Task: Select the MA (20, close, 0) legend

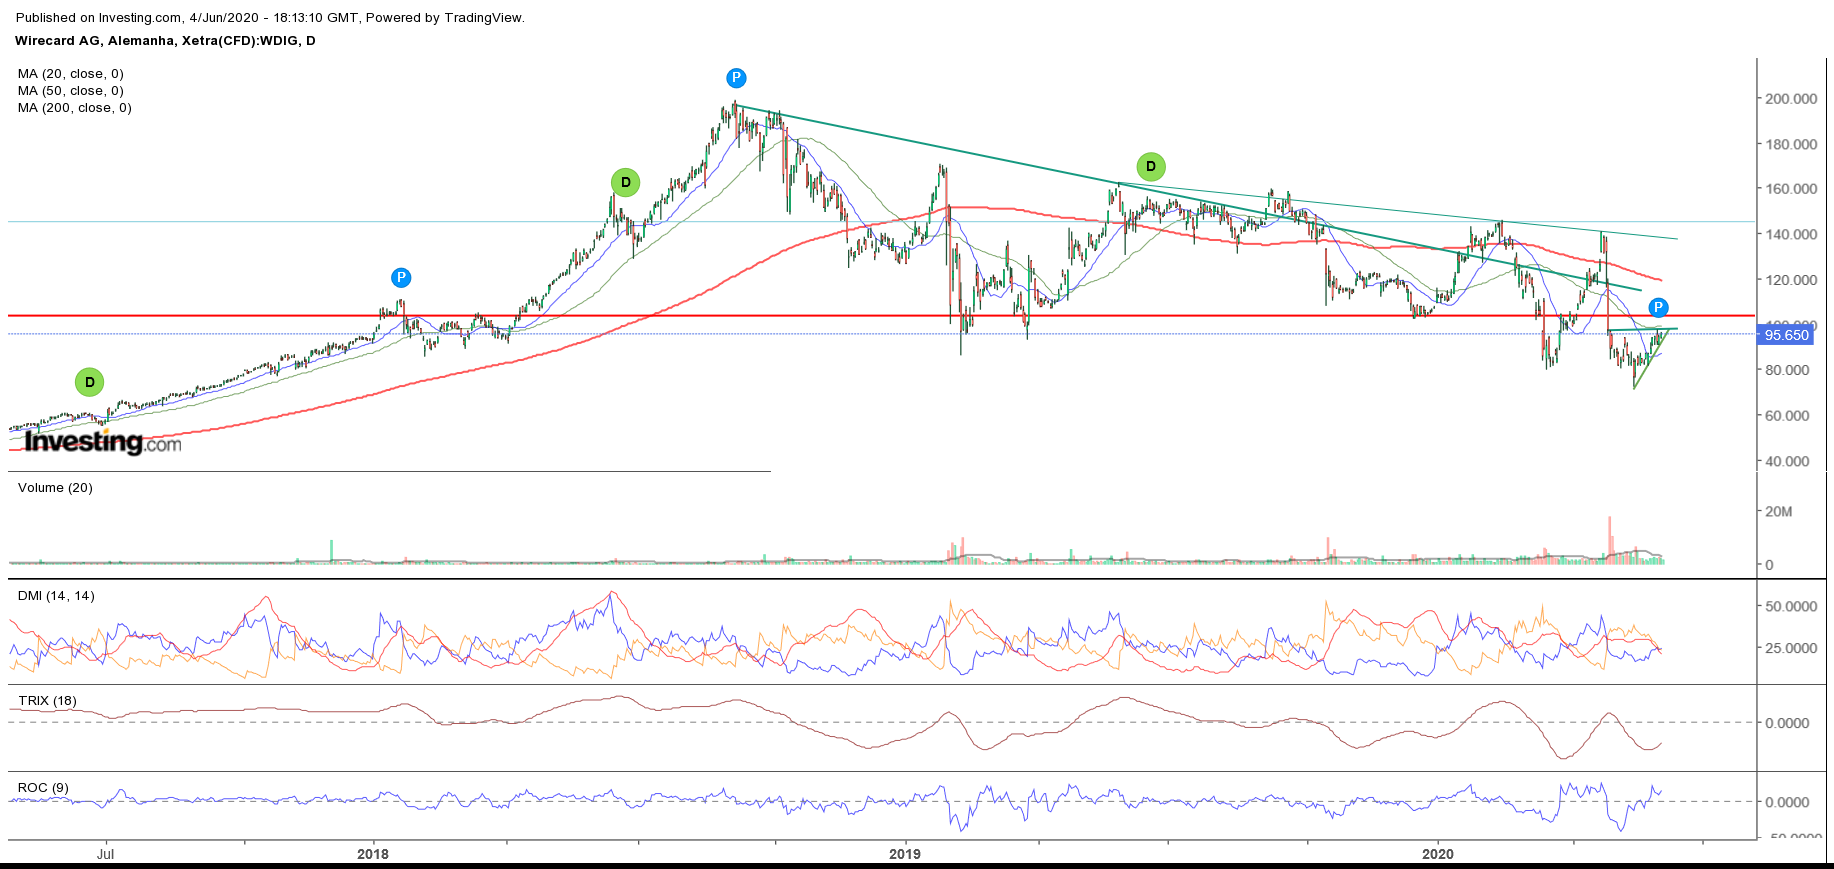Action: pos(71,74)
